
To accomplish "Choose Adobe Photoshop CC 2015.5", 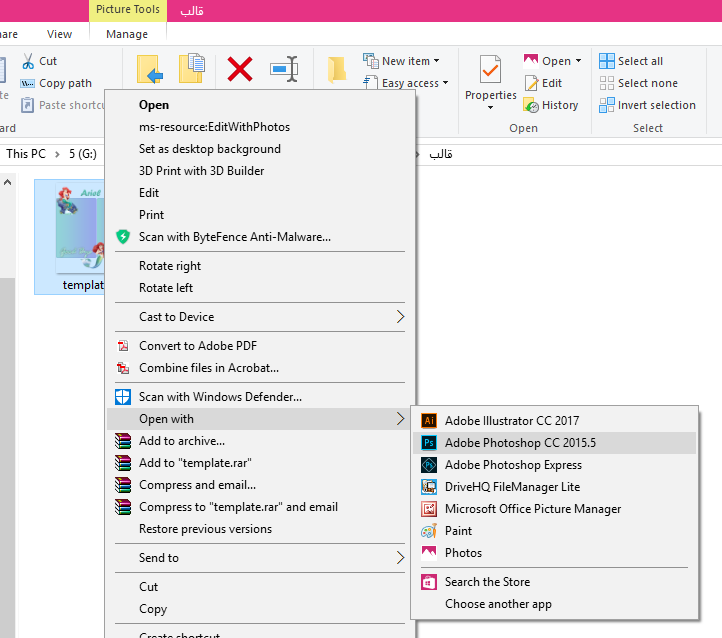I will [x=554, y=443].
